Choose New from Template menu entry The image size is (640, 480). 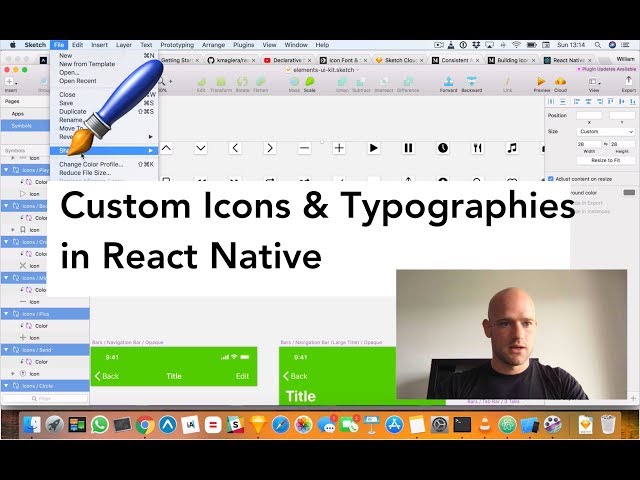[x=87, y=64]
